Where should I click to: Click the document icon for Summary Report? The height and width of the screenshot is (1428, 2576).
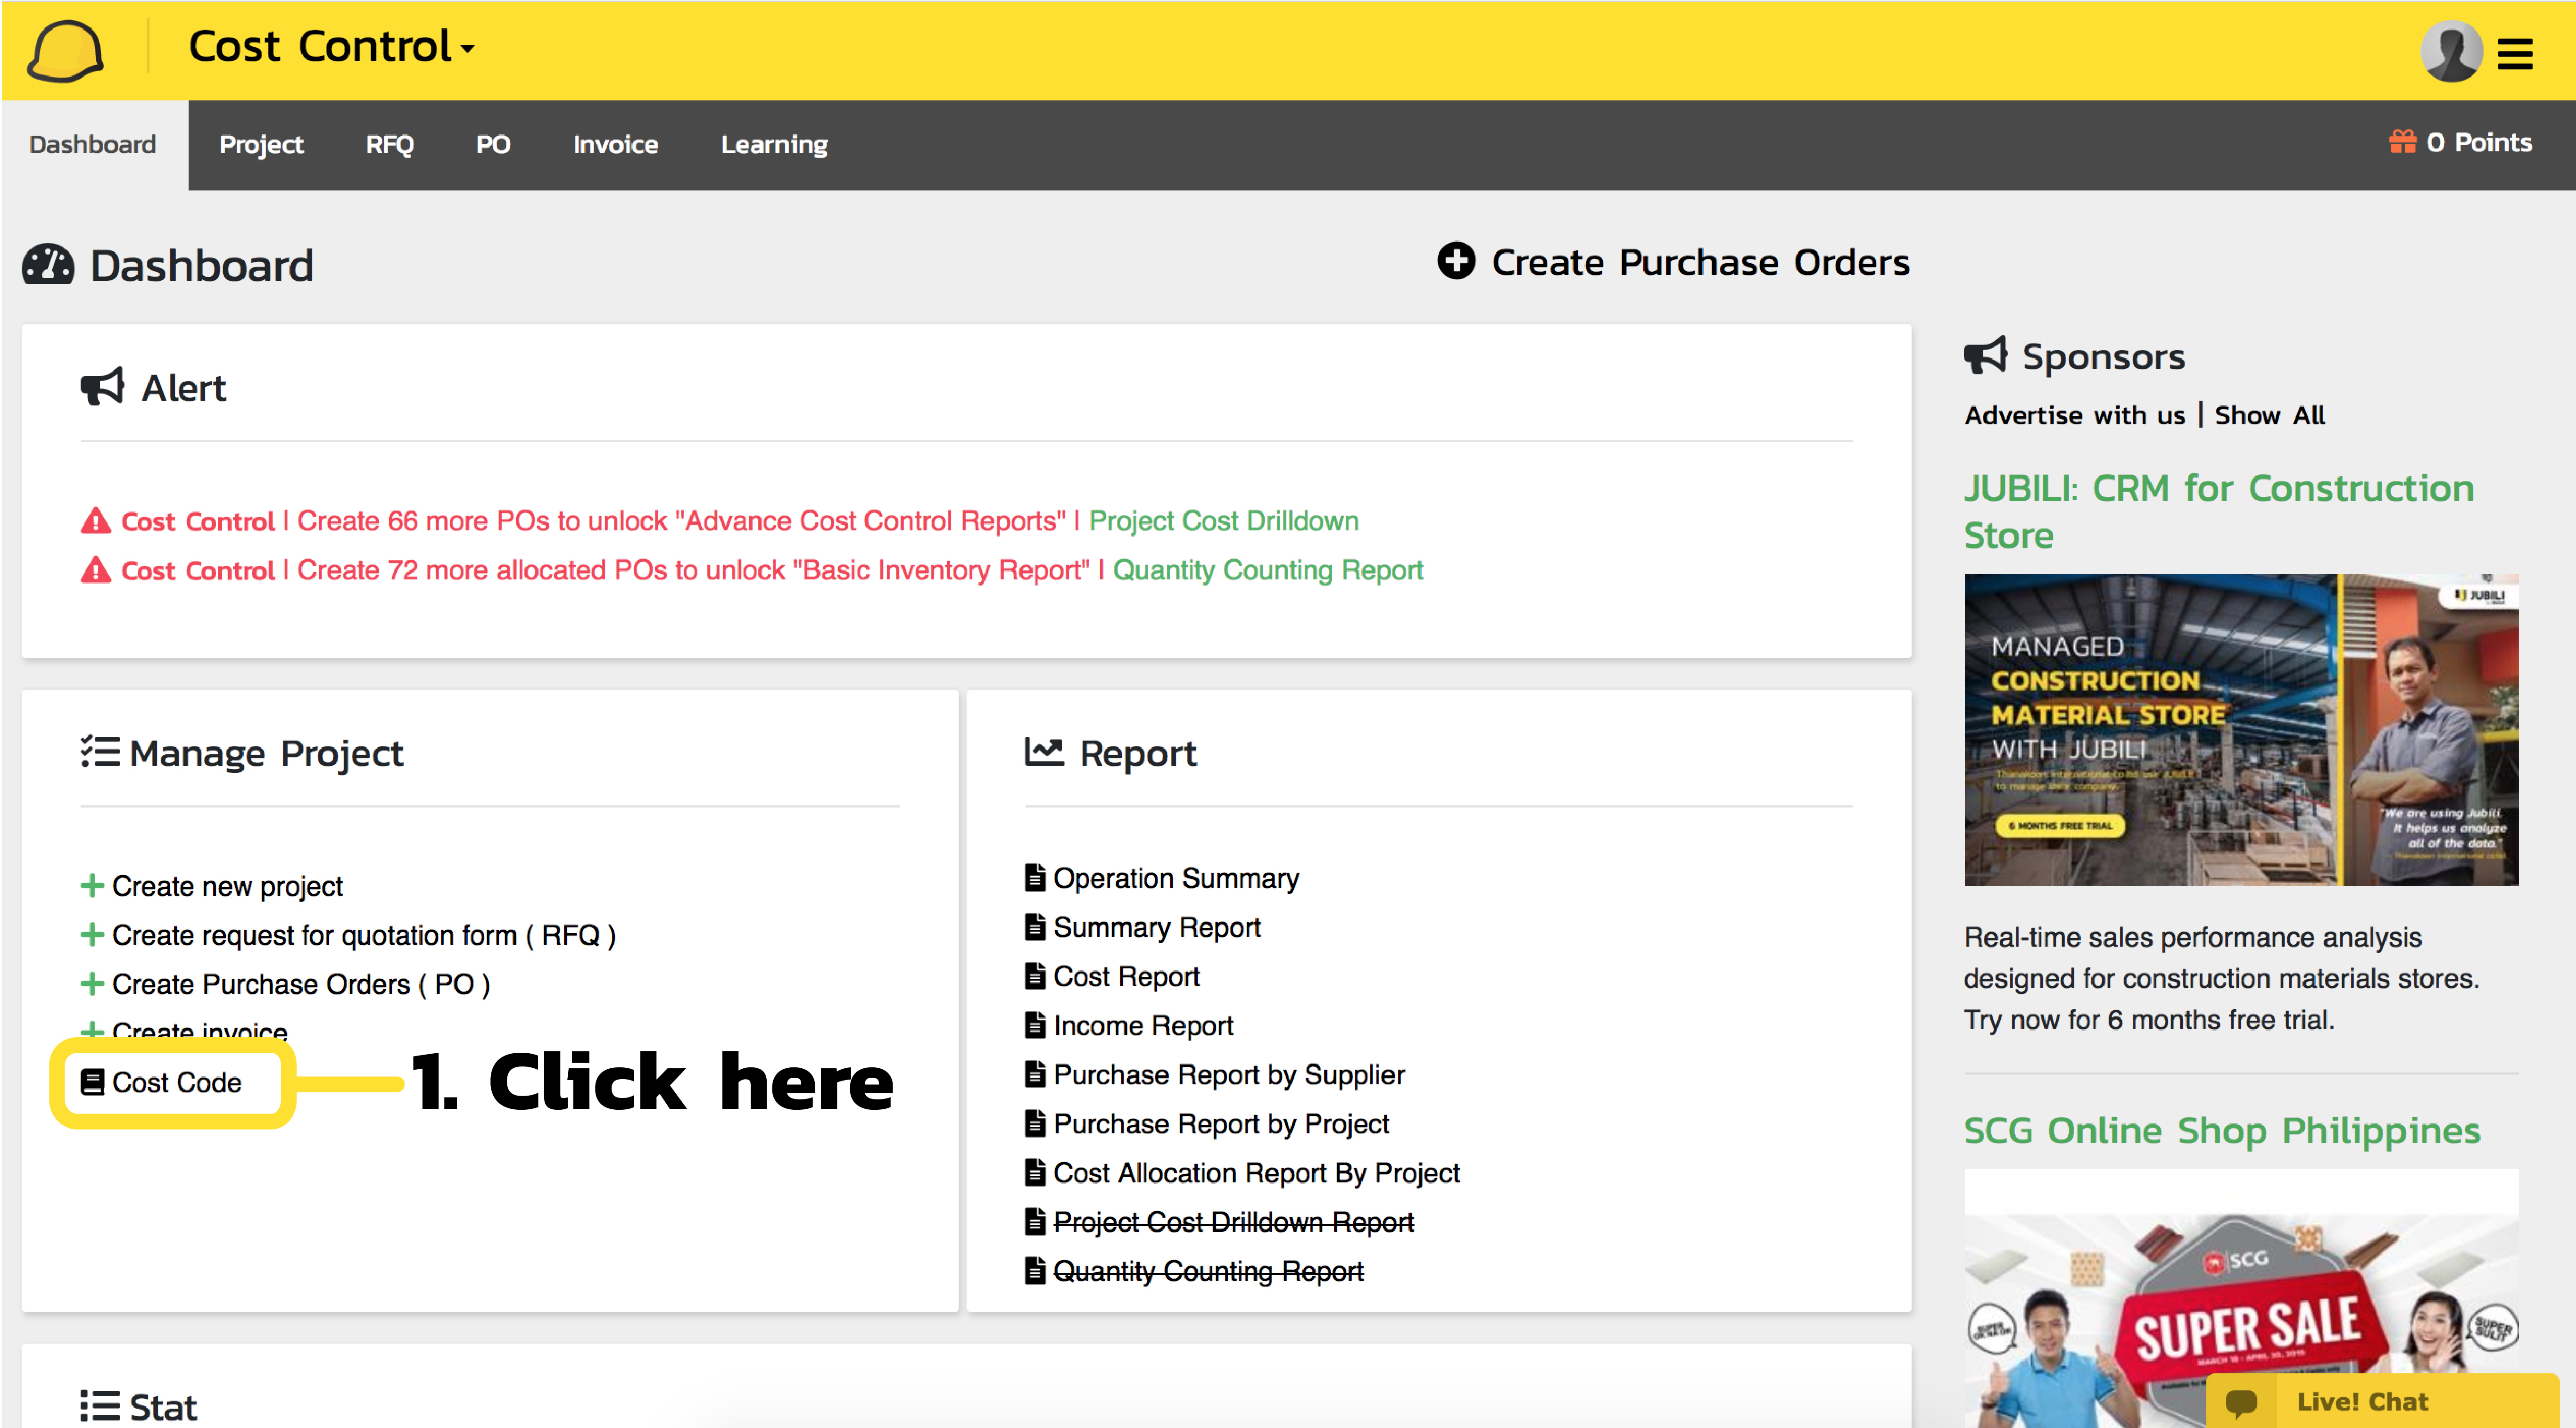[x=1035, y=926]
